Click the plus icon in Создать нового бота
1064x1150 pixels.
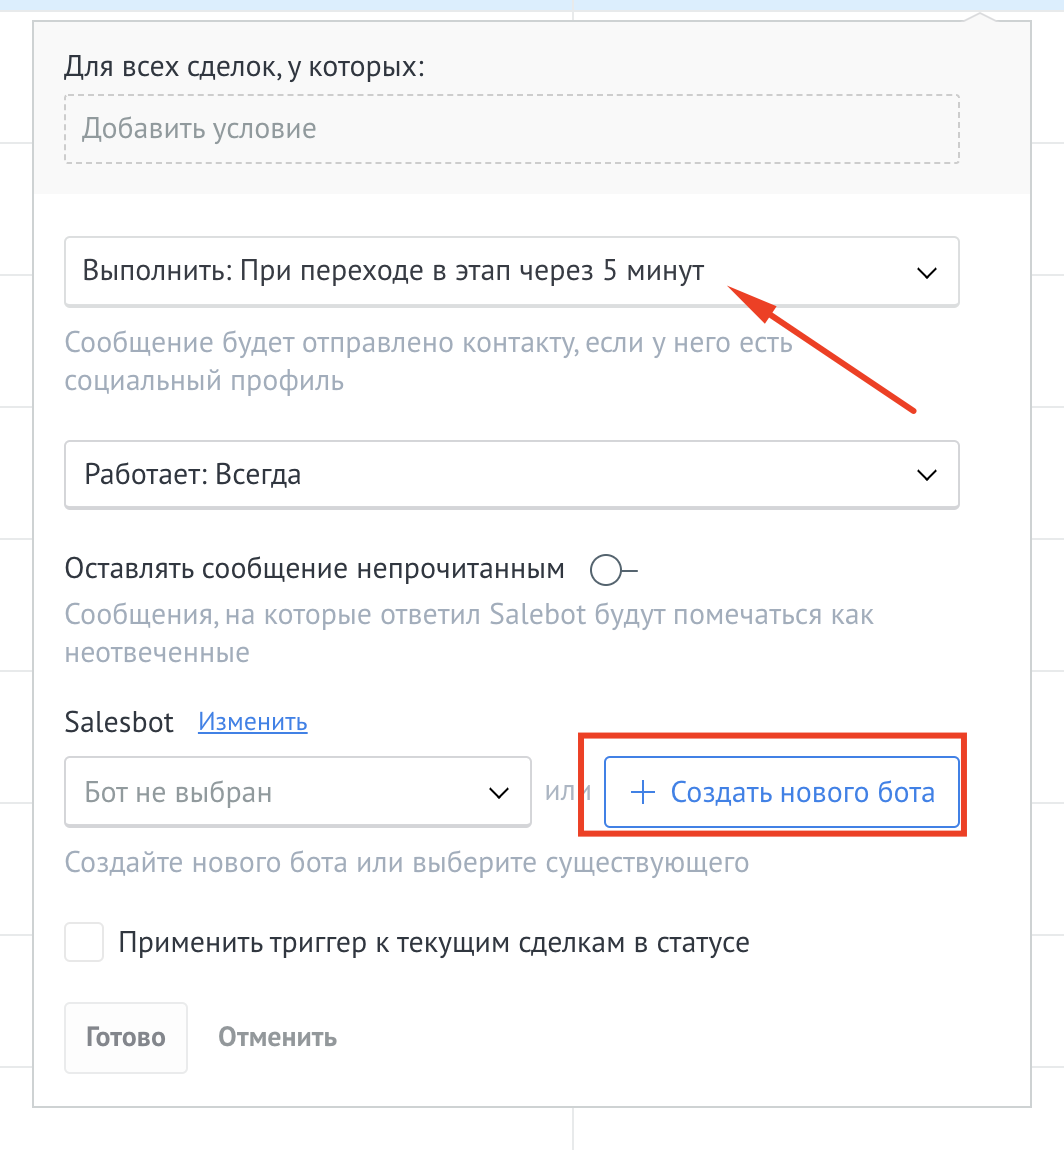(x=642, y=793)
